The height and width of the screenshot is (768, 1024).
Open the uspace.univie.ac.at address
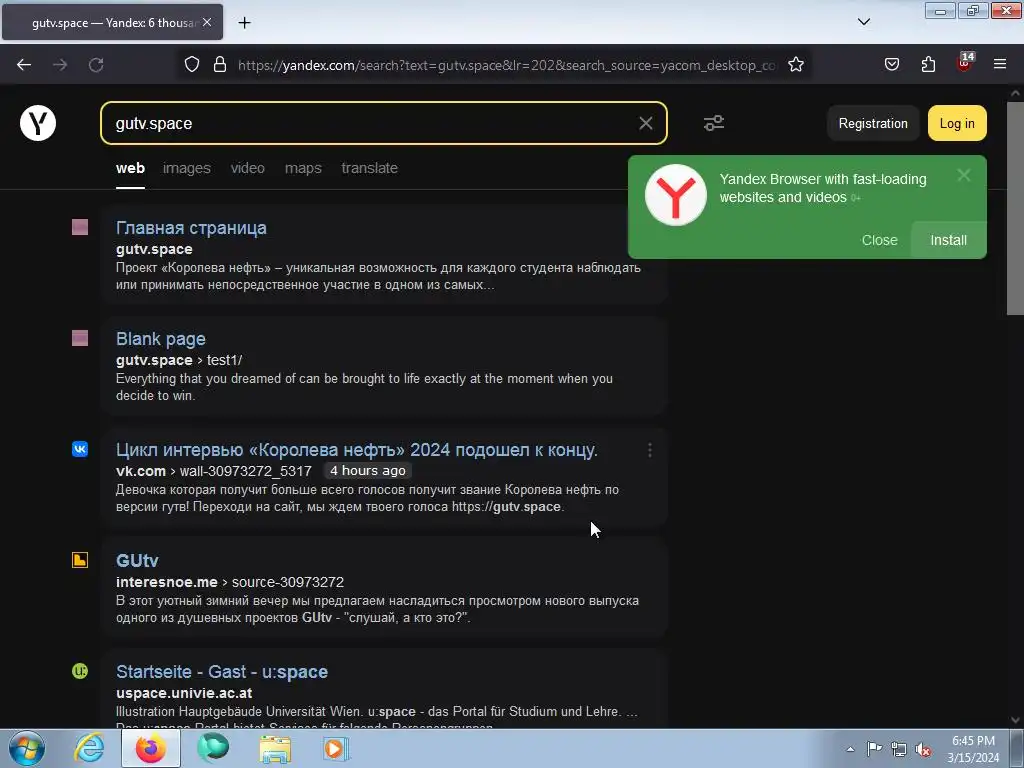pos(184,693)
